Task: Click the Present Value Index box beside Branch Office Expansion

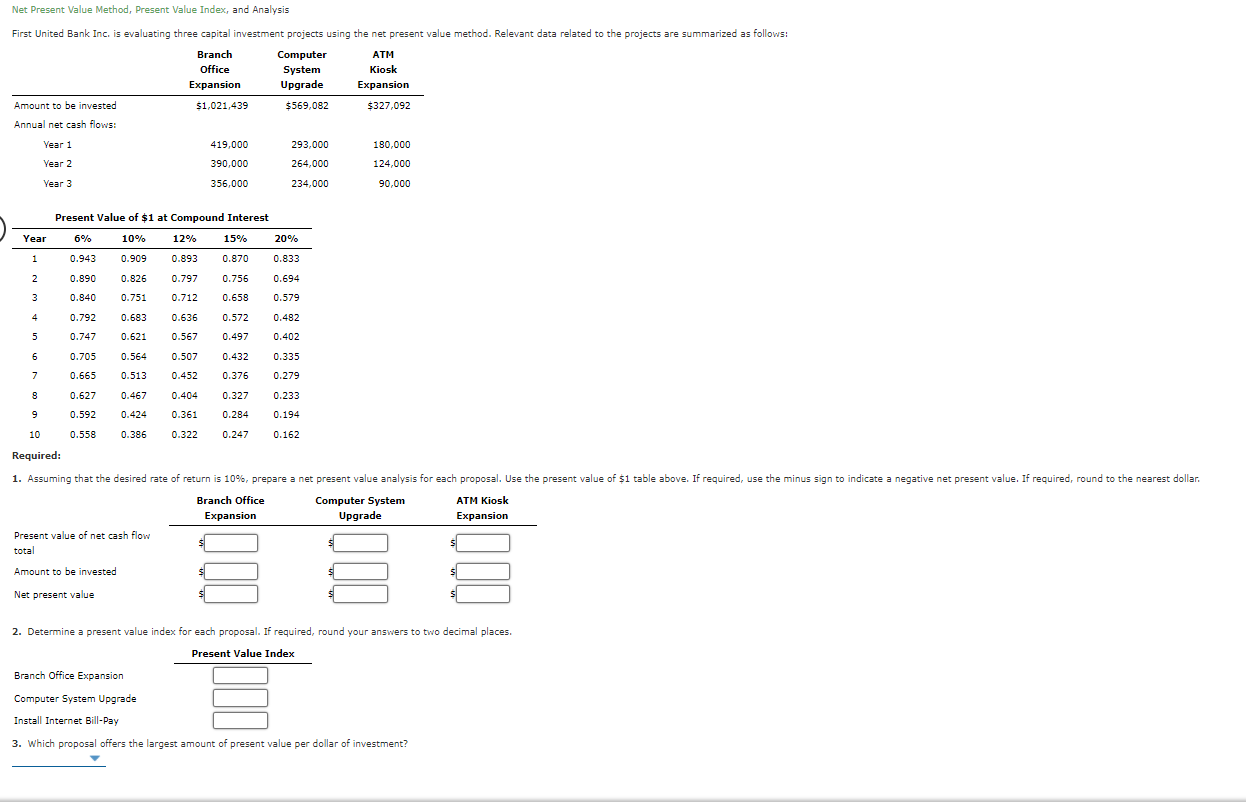Action: 240,675
